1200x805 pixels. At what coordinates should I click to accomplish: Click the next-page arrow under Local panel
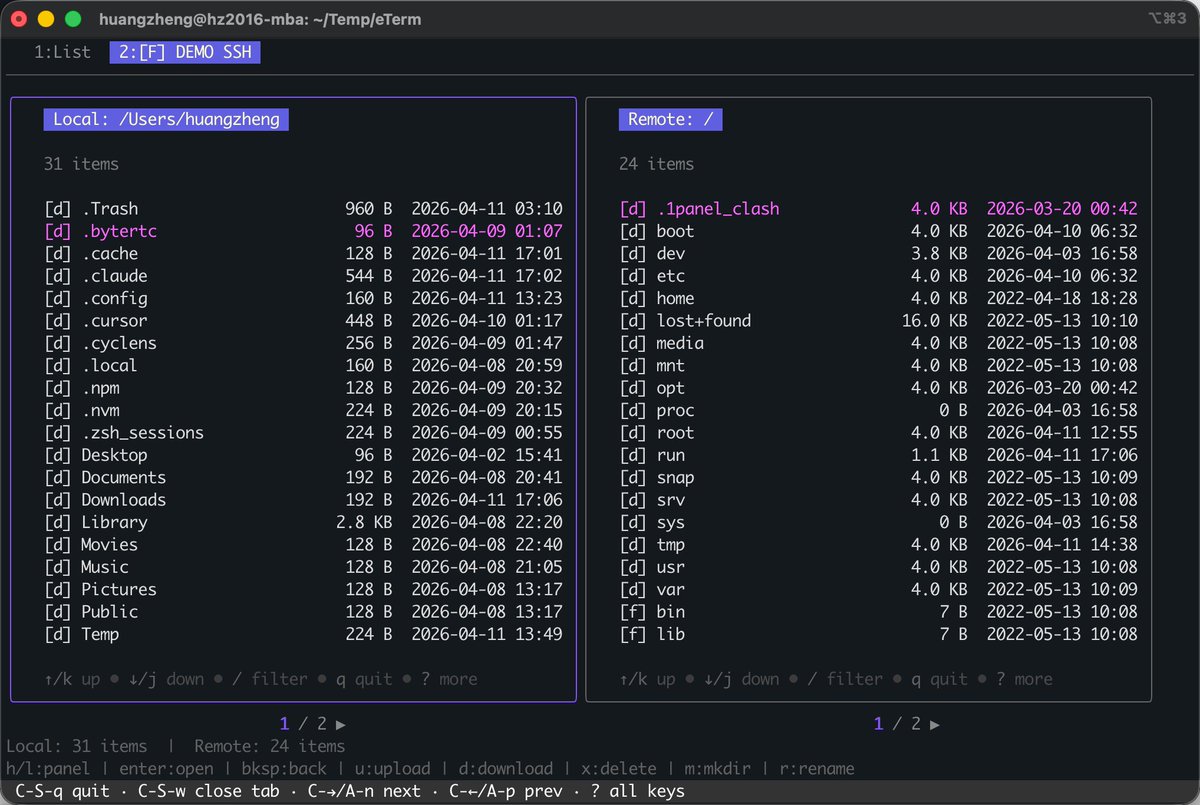[341, 724]
